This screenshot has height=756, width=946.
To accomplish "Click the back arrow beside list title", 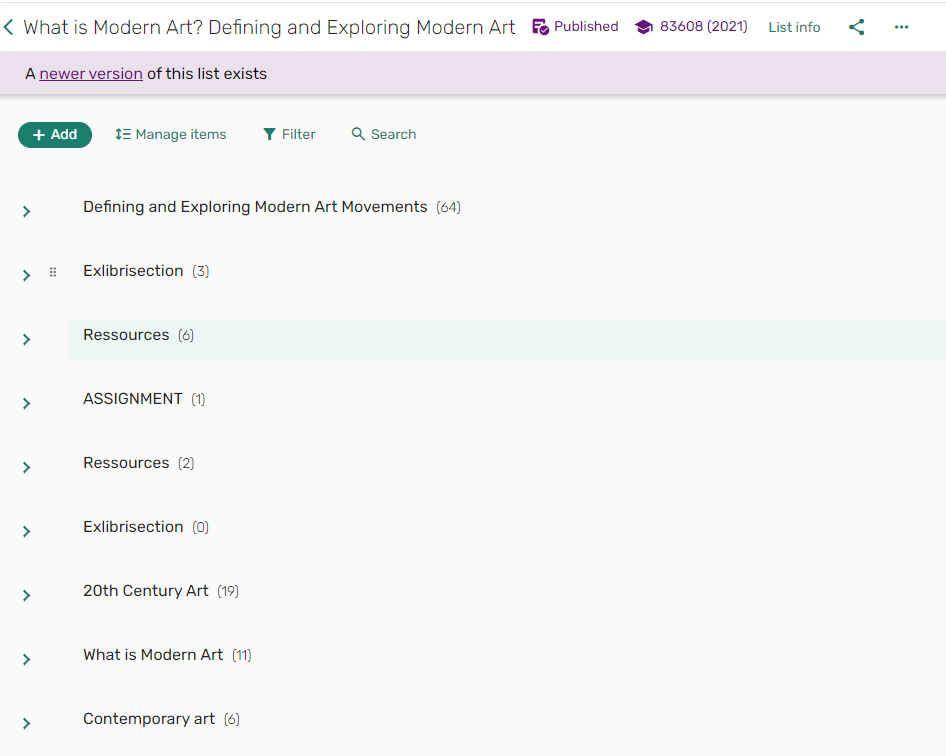I will 9,27.
